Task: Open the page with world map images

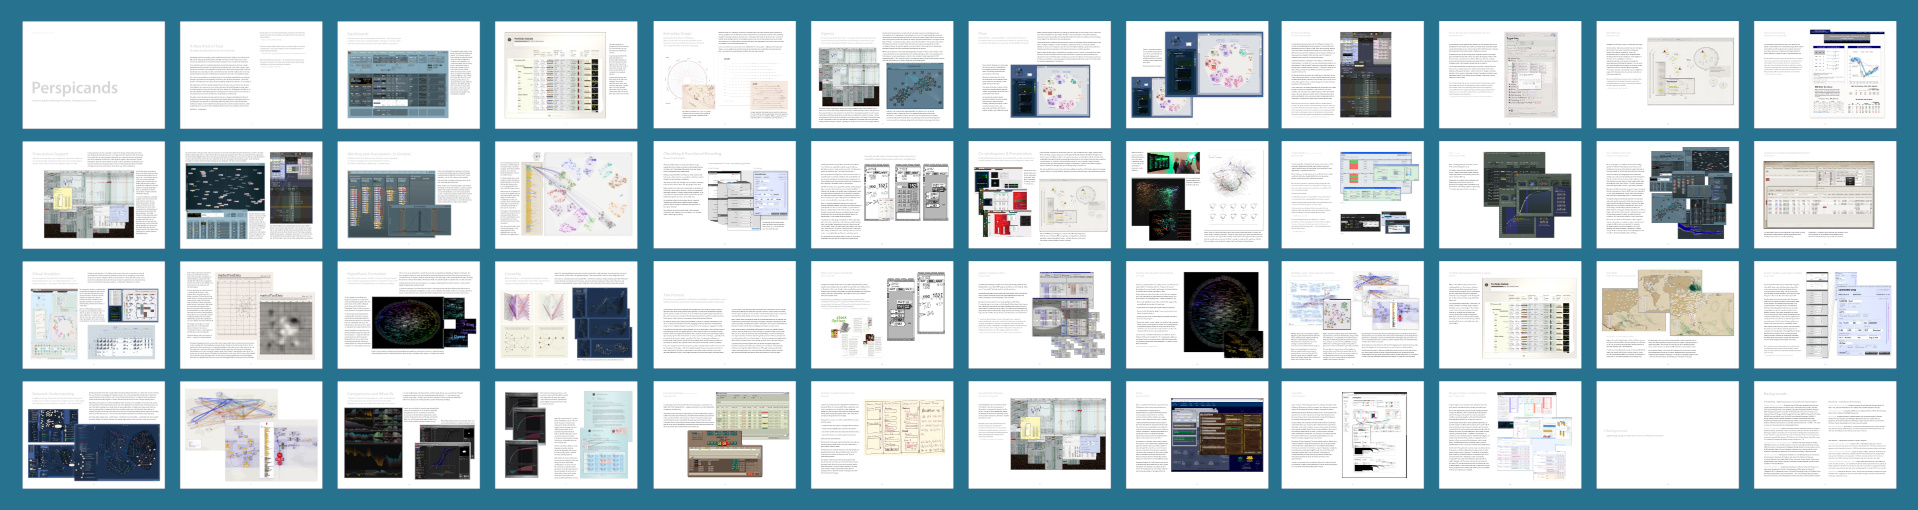Action: pyautogui.click(x=1669, y=315)
